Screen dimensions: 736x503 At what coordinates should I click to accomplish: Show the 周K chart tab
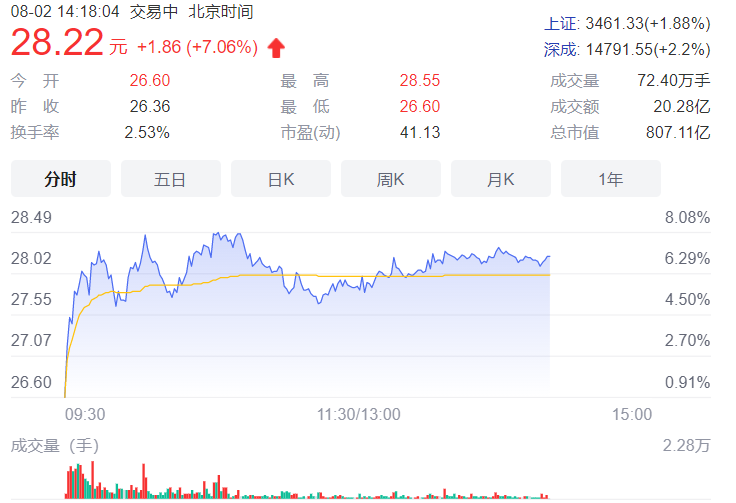tap(391, 179)
